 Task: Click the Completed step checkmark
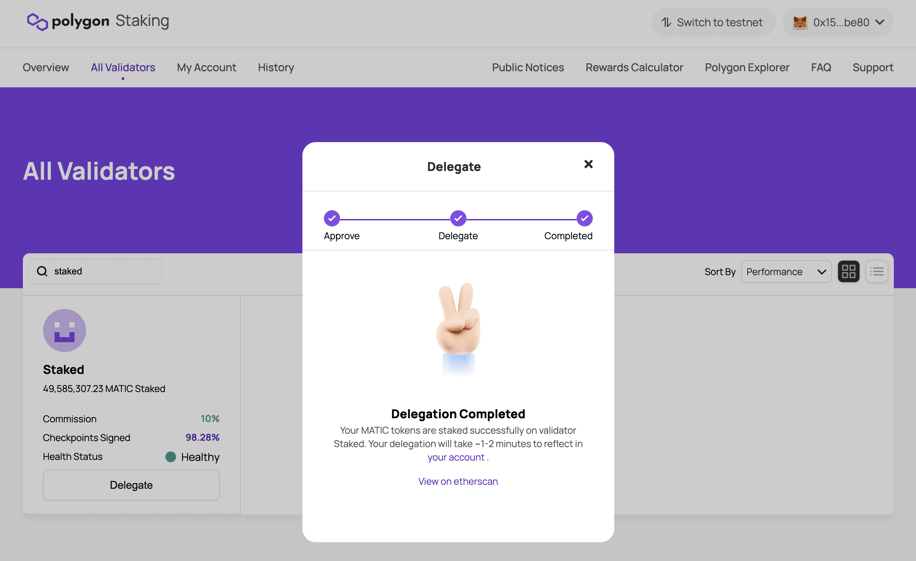click(584, 218)
